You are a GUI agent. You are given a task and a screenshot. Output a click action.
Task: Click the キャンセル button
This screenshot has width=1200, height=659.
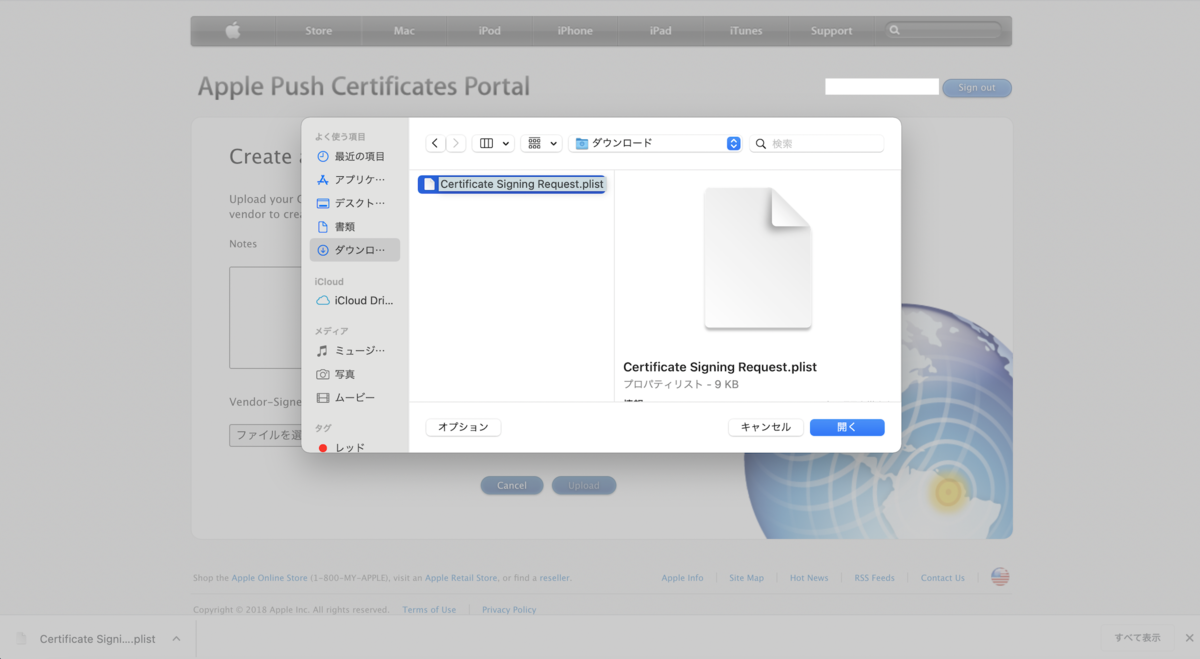766,427
